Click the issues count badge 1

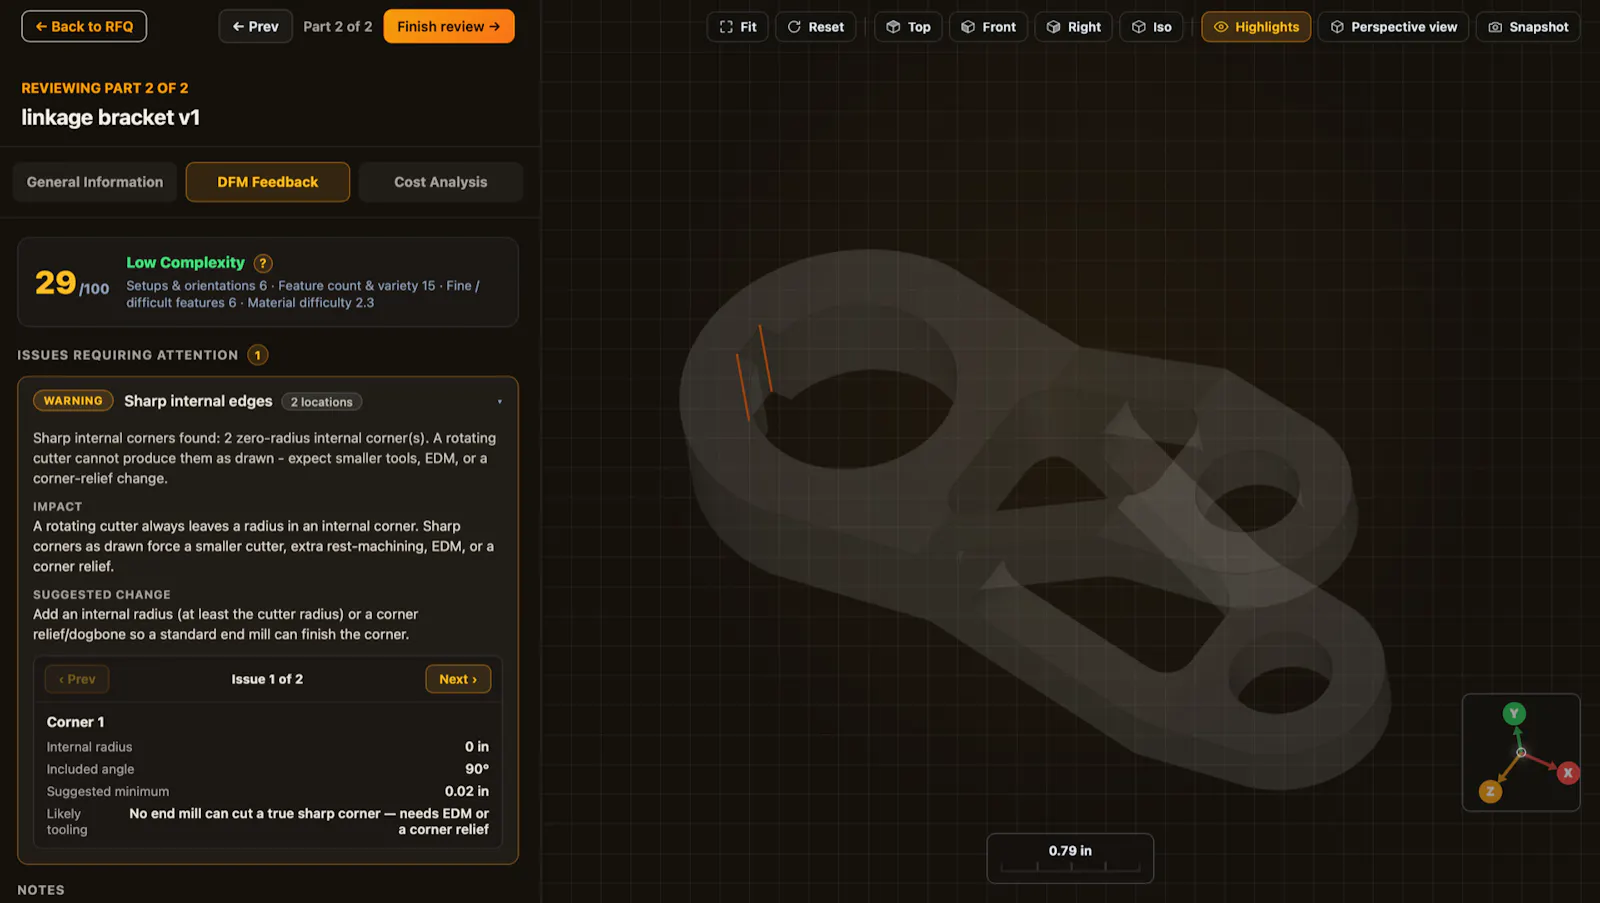pyautogui.click(x=258, y=355)
